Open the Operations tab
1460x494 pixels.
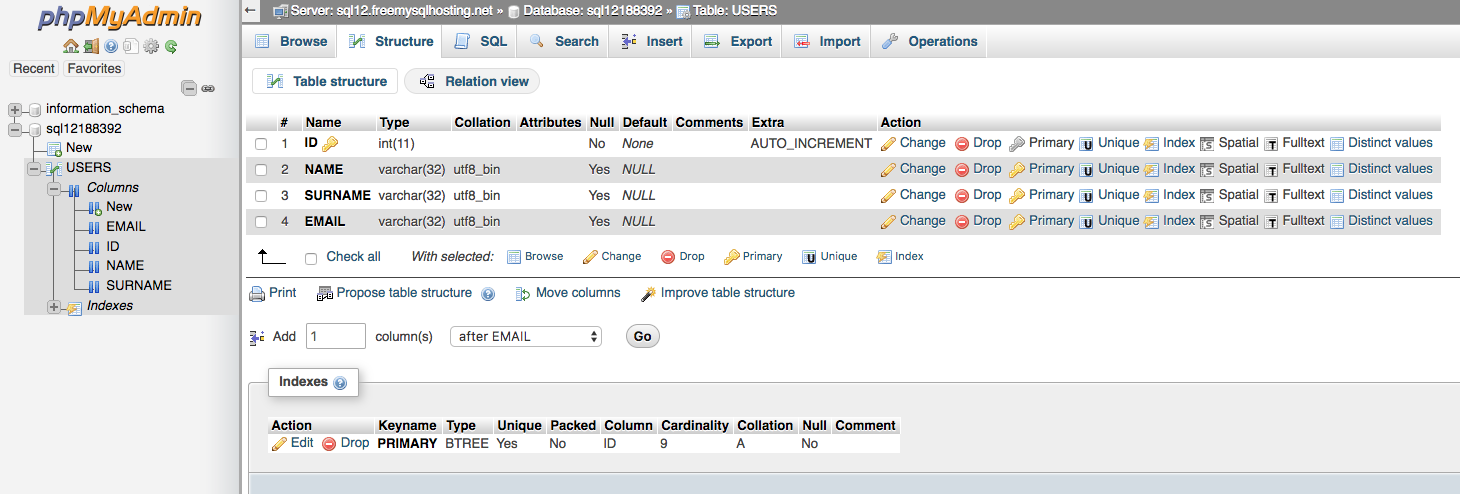click(x=929, y=41)
